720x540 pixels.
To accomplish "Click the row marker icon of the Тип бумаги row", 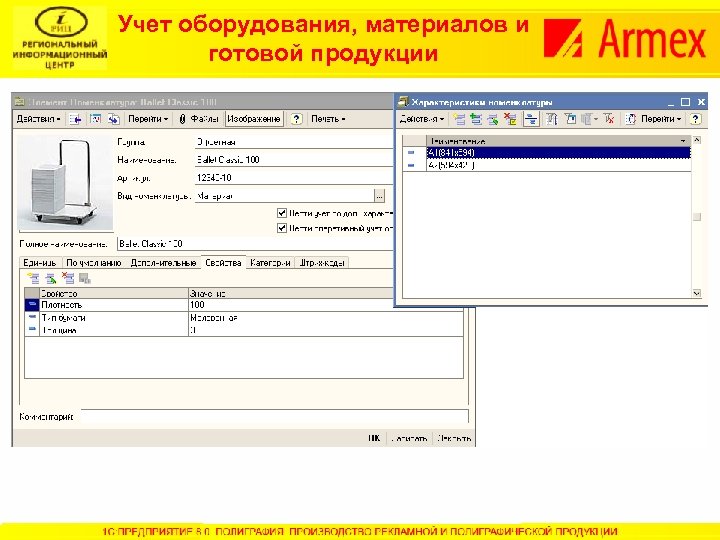I will click(x=32, y=317).
